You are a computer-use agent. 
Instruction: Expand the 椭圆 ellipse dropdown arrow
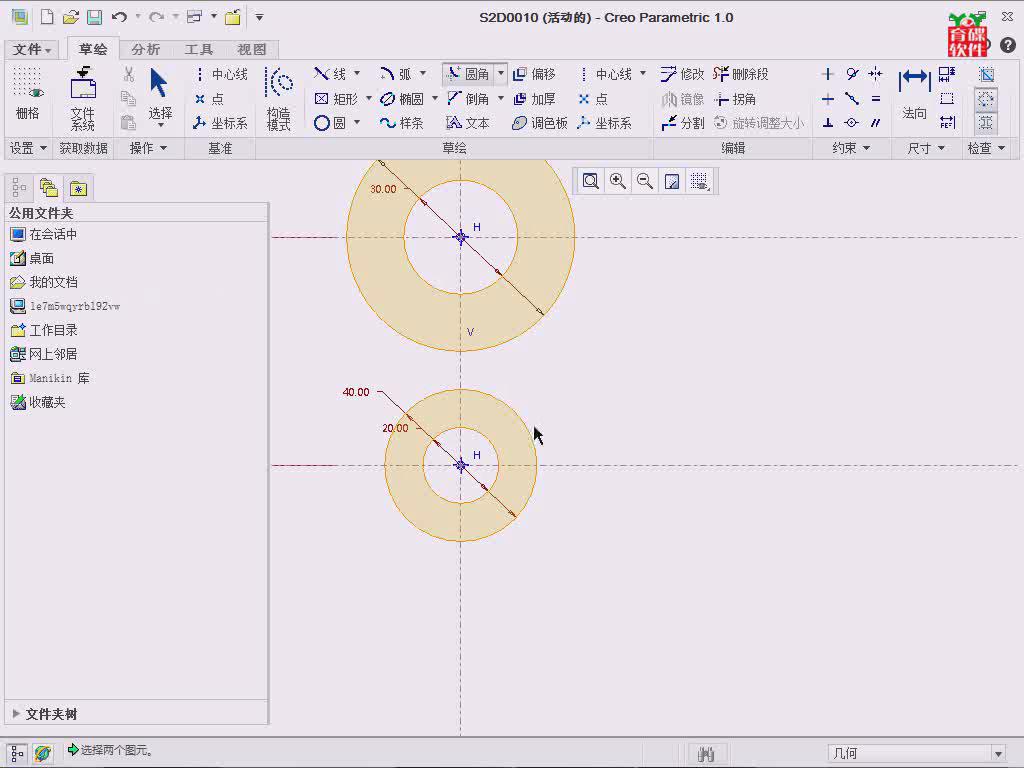435,98
